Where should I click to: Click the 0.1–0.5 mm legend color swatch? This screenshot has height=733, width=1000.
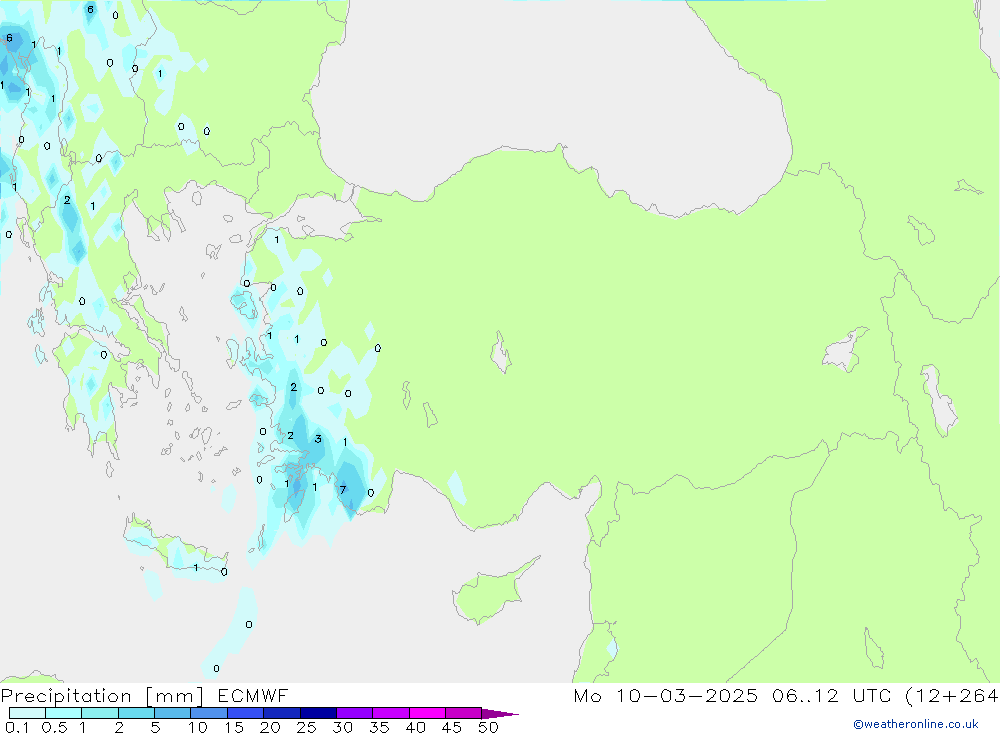pos(27,713)
